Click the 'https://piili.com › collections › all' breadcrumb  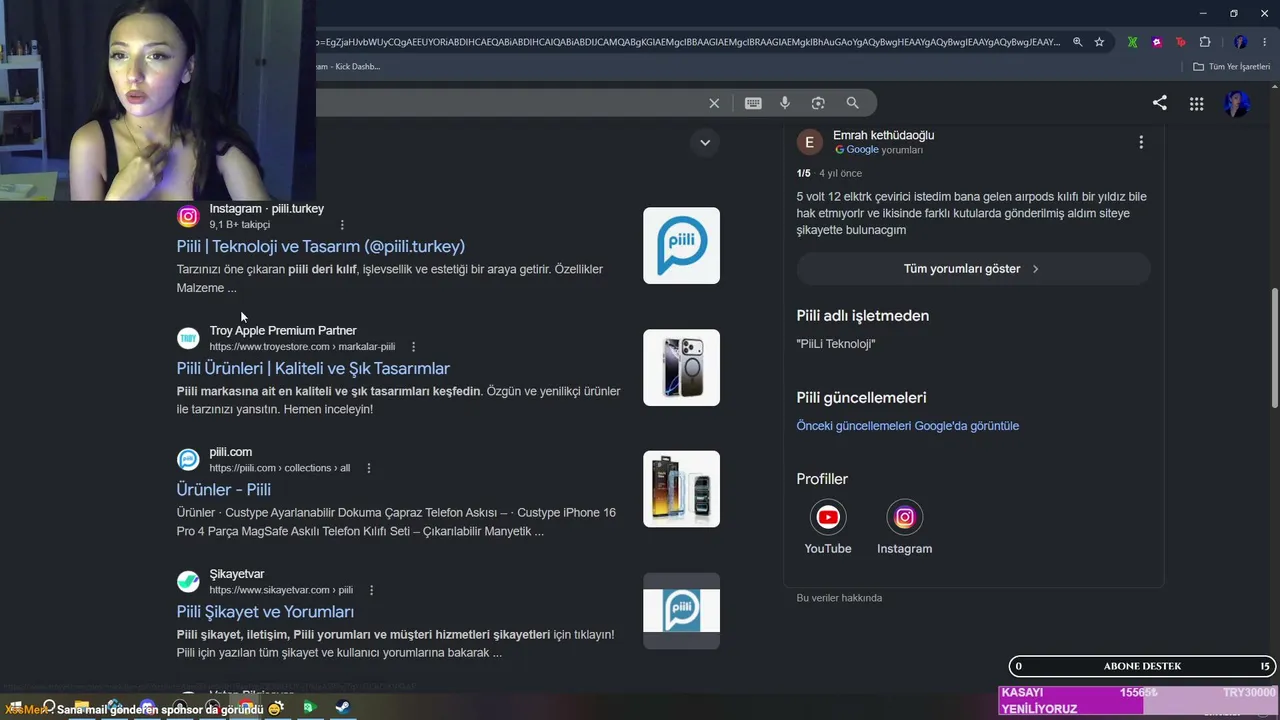click(280, 468)
